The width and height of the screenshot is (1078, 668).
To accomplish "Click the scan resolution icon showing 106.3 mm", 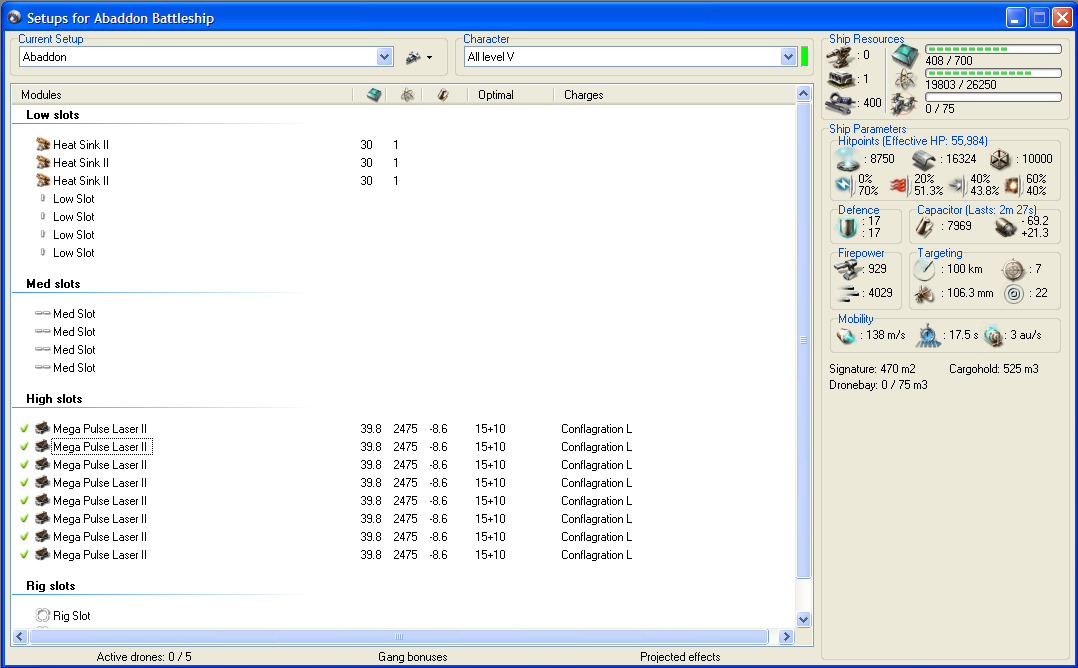I will click(x=924, y=294).
